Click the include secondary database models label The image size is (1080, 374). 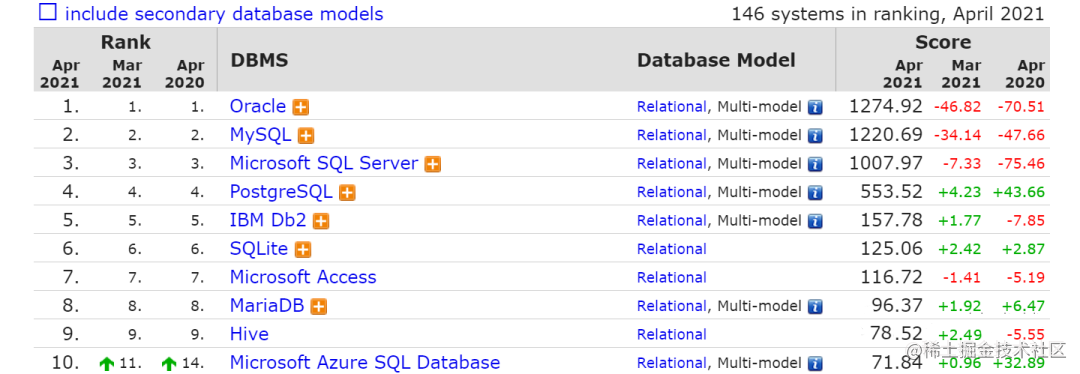[x=224, y=14]
